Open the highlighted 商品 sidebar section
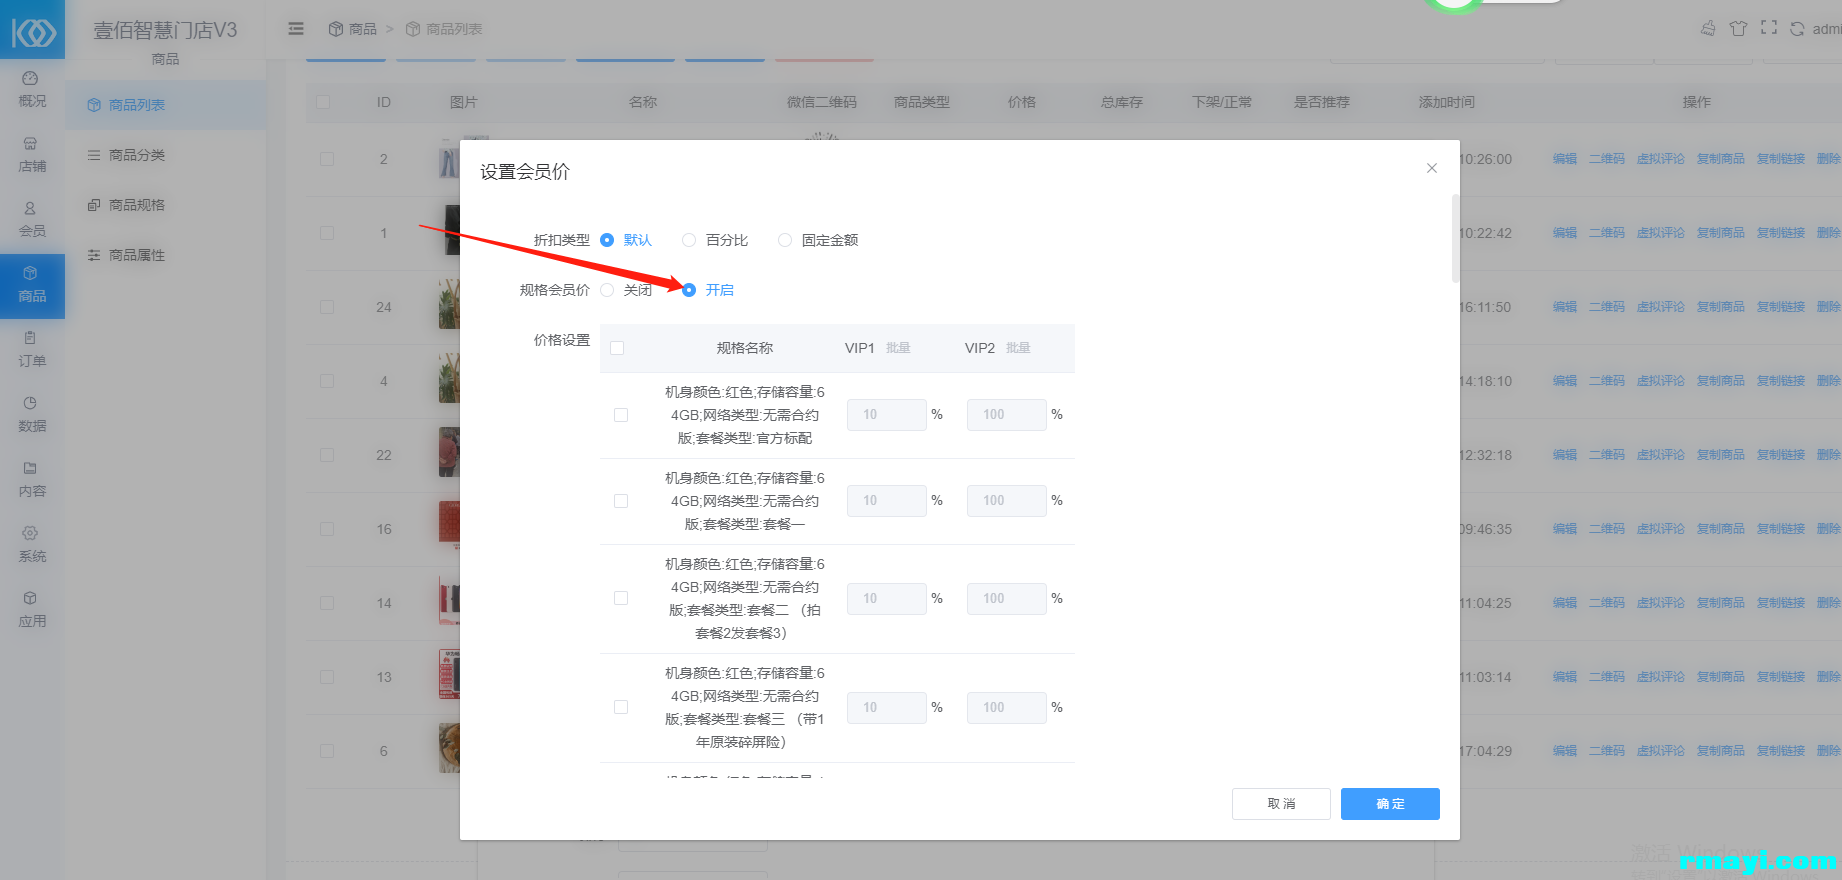Image resolution: width=1842 pixels, height=880 pixels. (32, 286)
